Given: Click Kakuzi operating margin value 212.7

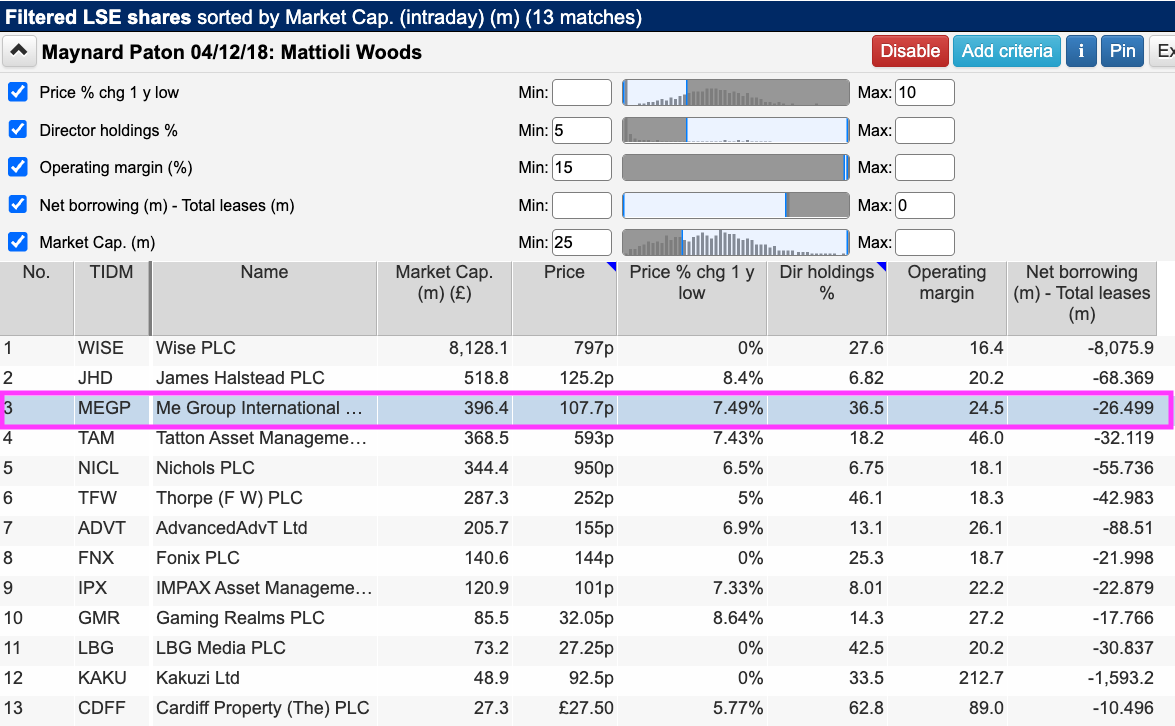Looking at the screenshot, I should click(981, 678).
